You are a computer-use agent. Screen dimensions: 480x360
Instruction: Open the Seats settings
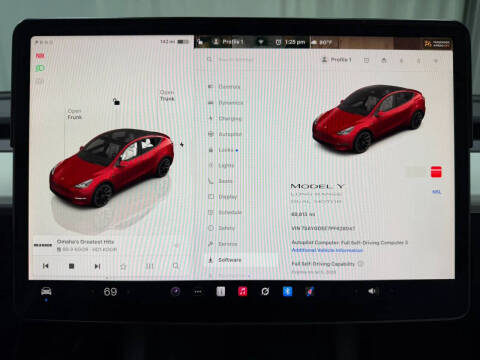[x=220, y=181]
